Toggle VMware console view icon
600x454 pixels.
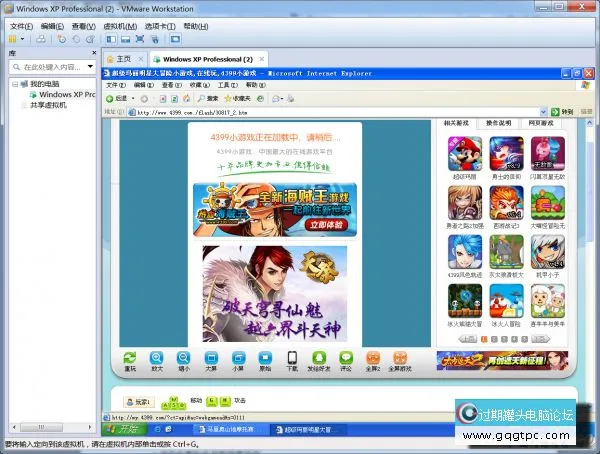[175, 39]
